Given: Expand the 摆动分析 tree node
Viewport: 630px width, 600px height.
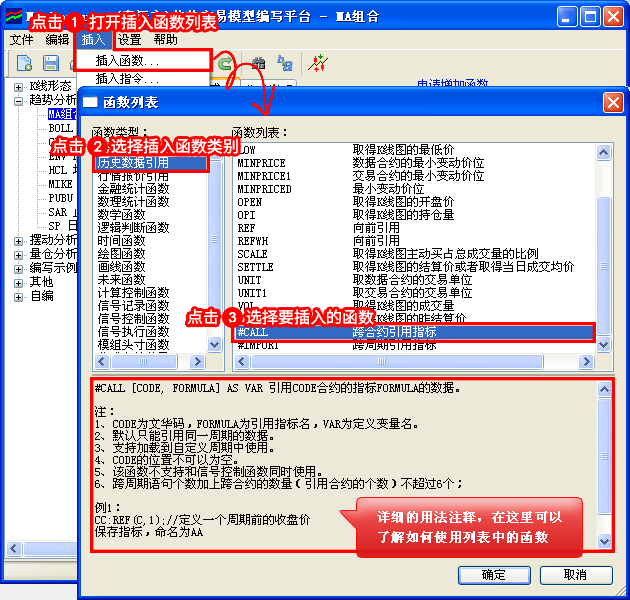Looking at the screenshot, I should (19, 241).
